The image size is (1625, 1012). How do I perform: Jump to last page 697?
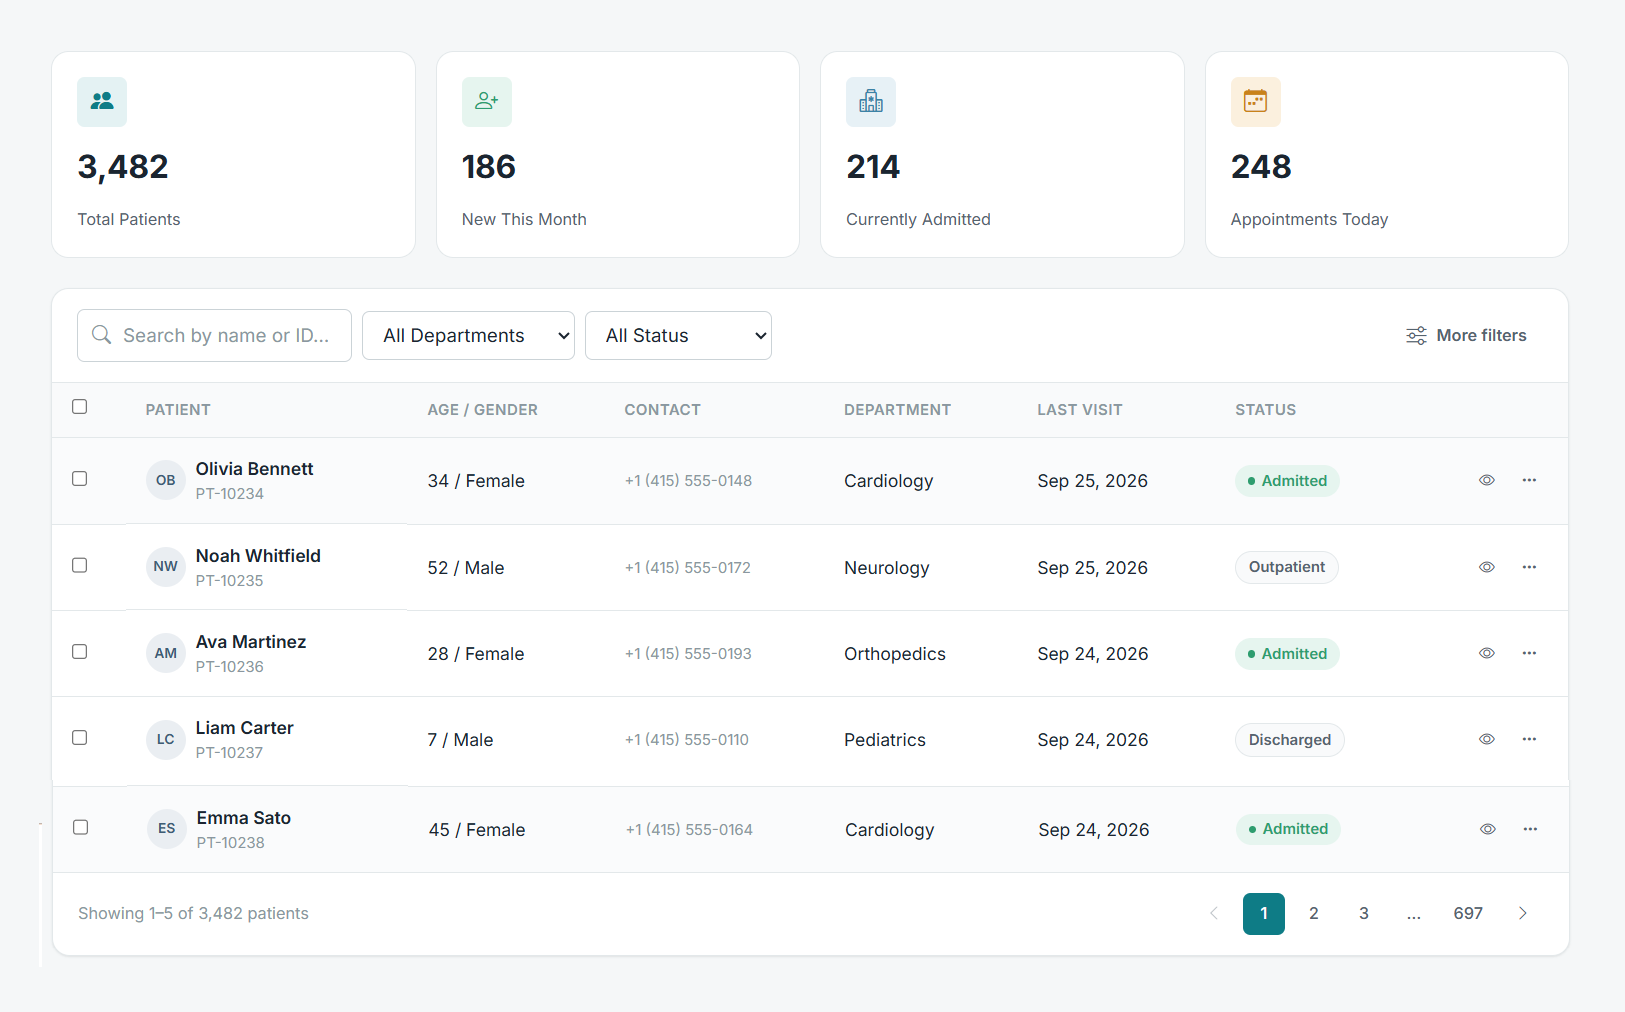(x=1468, y=913)
